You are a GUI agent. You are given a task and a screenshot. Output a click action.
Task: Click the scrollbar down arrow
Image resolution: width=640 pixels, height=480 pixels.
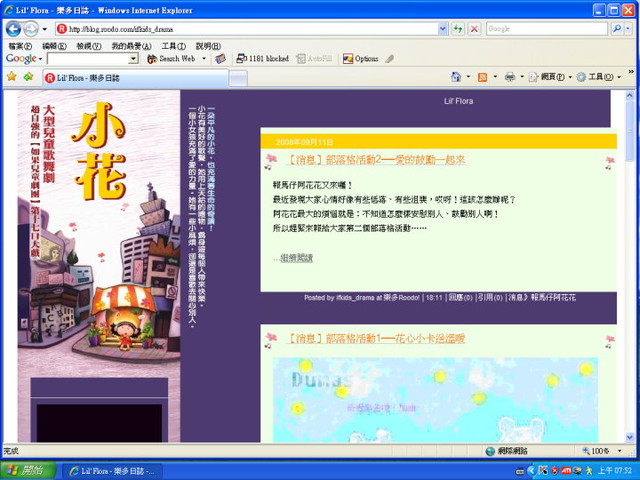tap(630, 437)
